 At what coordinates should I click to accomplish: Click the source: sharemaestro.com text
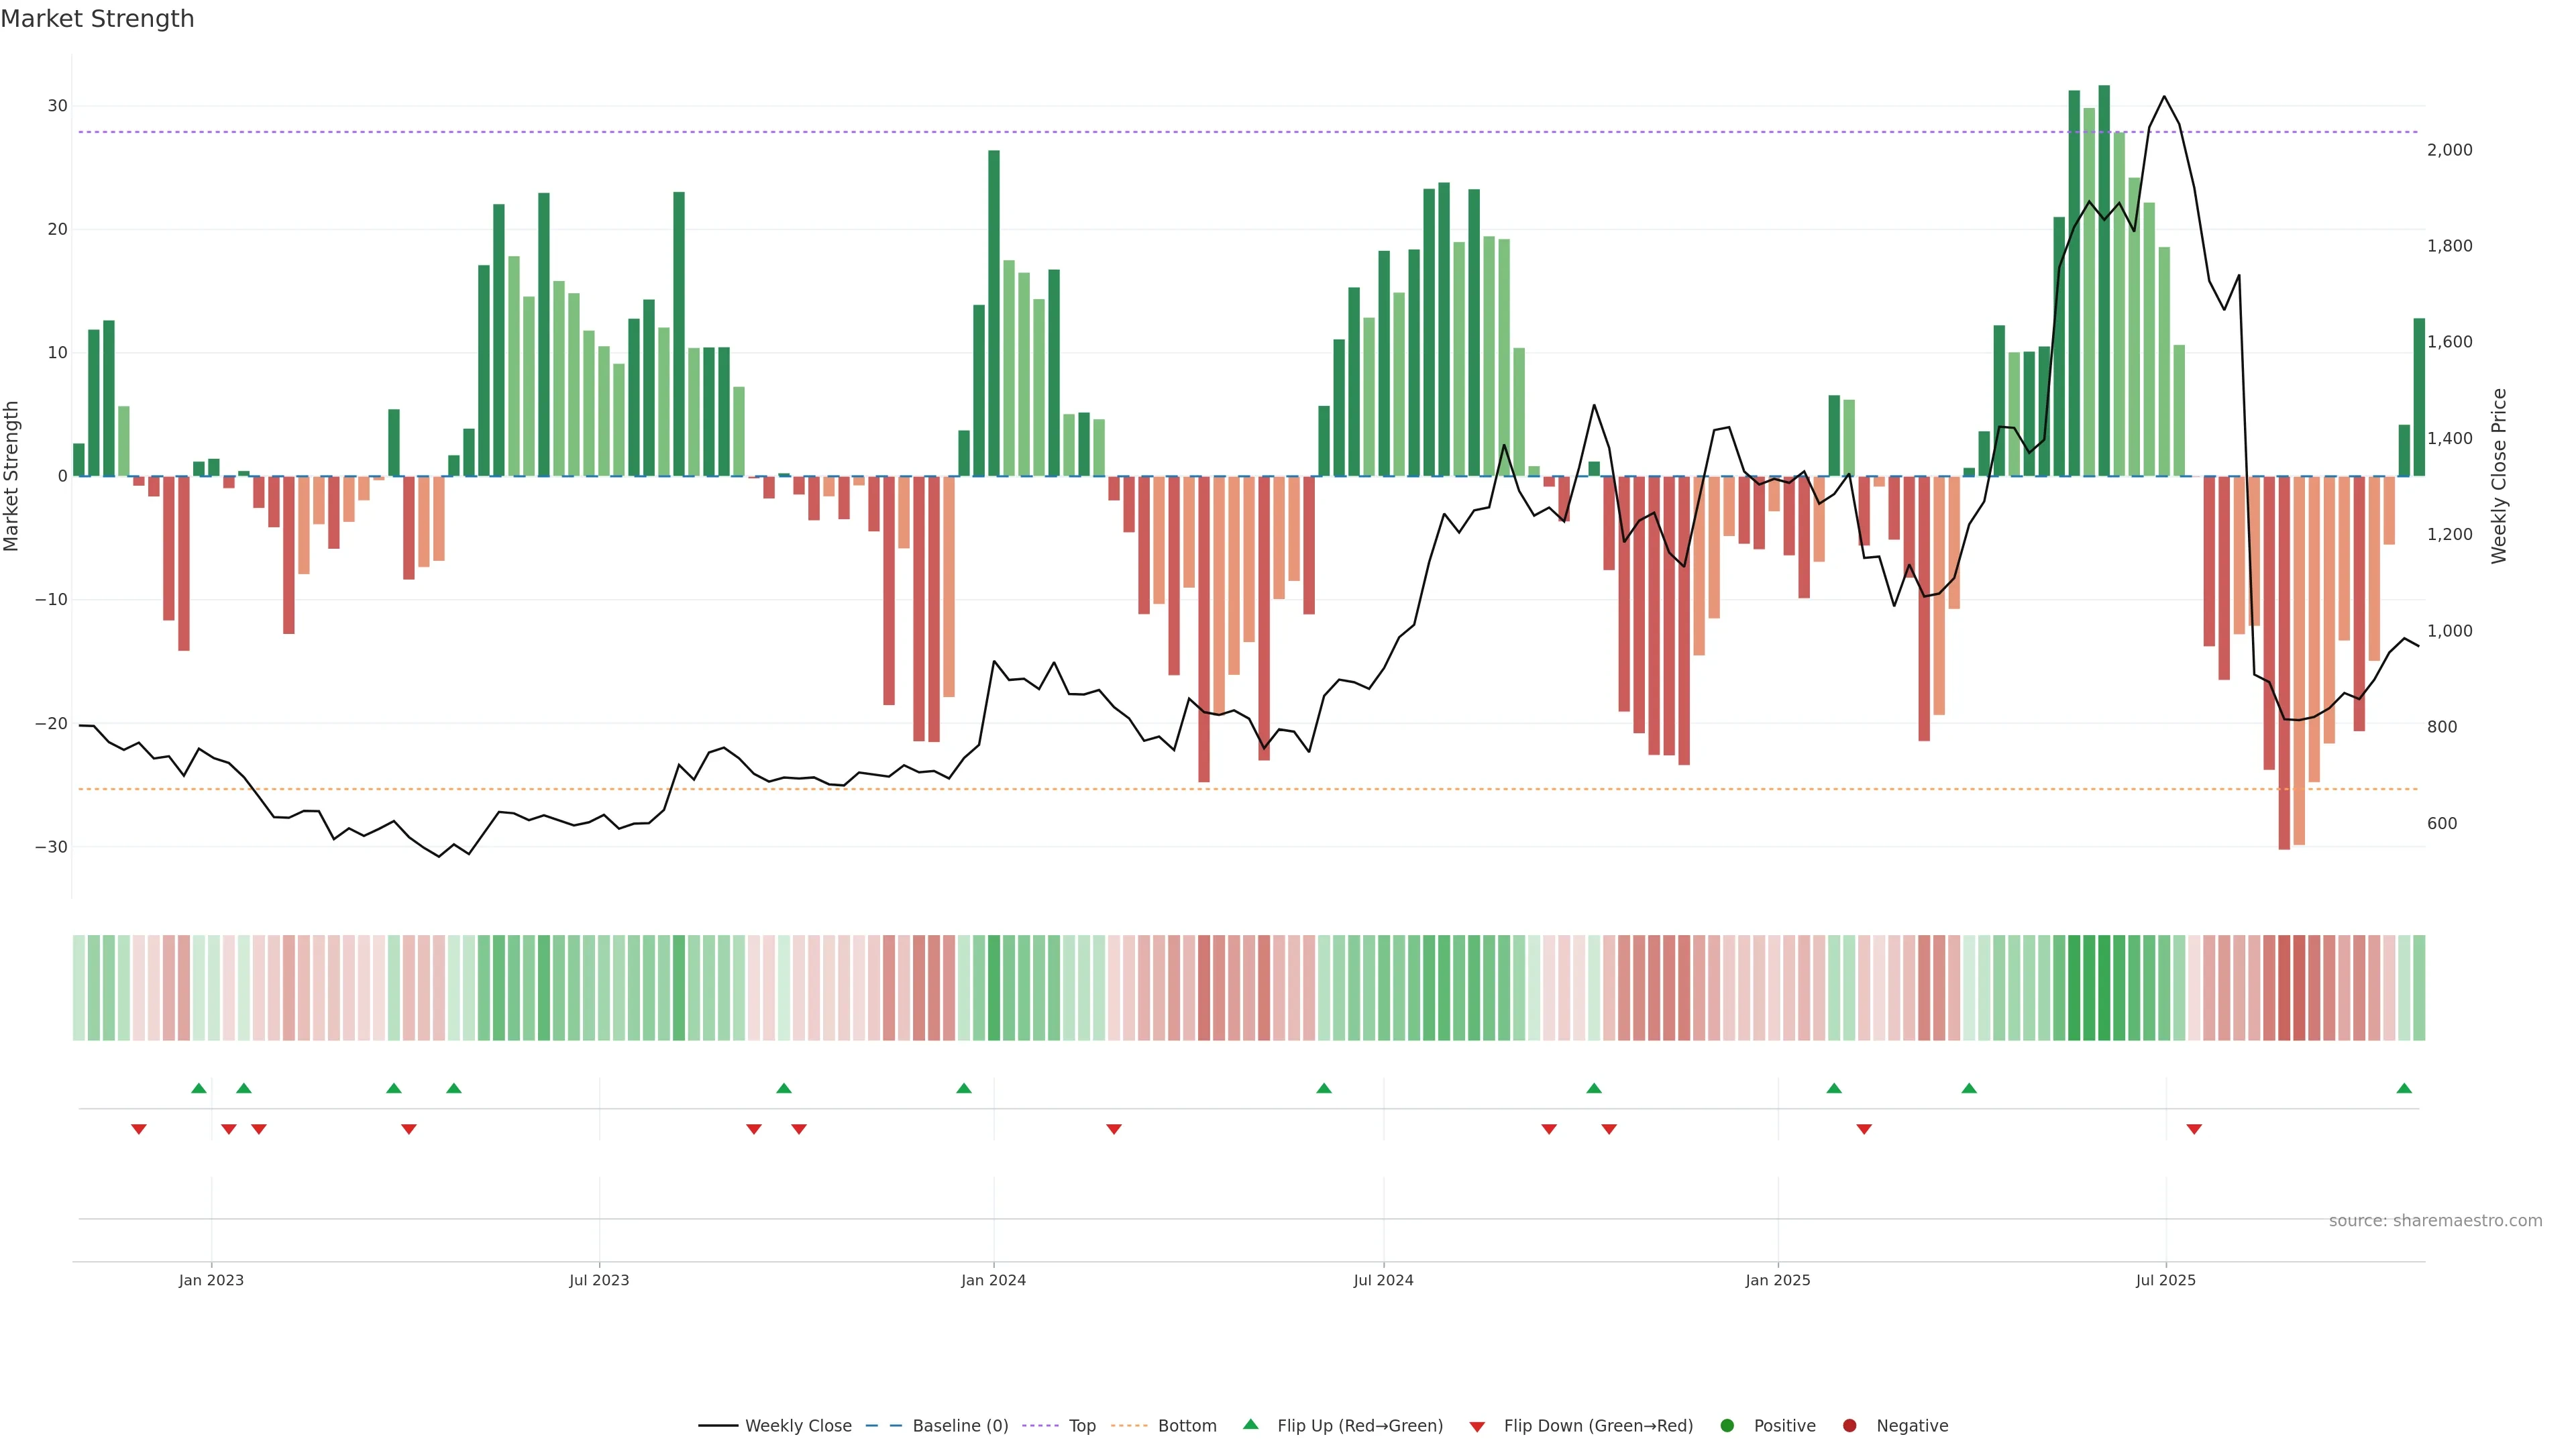2435,1220
